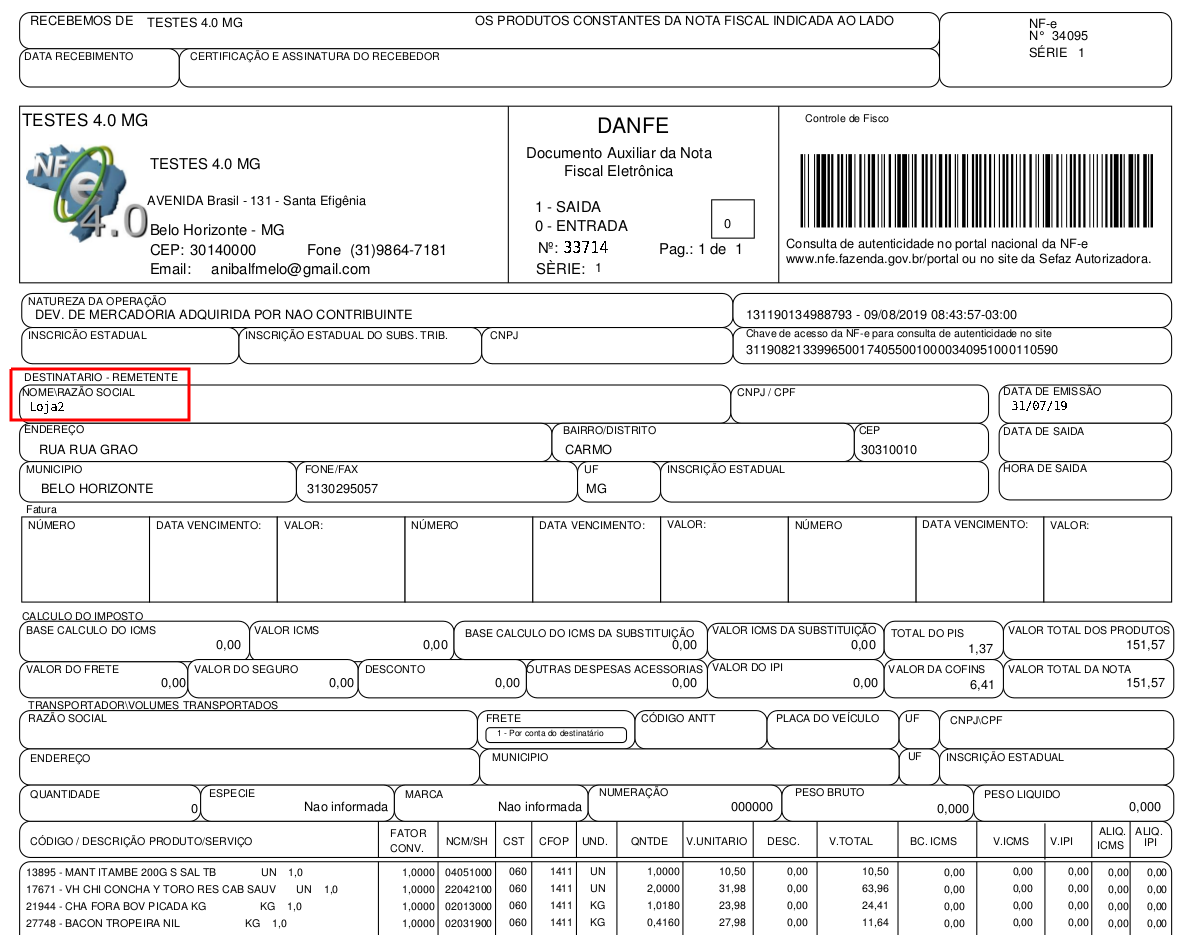Screen dimensions: 1187x935
Task: Click the NF-e 4.0 logo
Action: pos(87,192)
